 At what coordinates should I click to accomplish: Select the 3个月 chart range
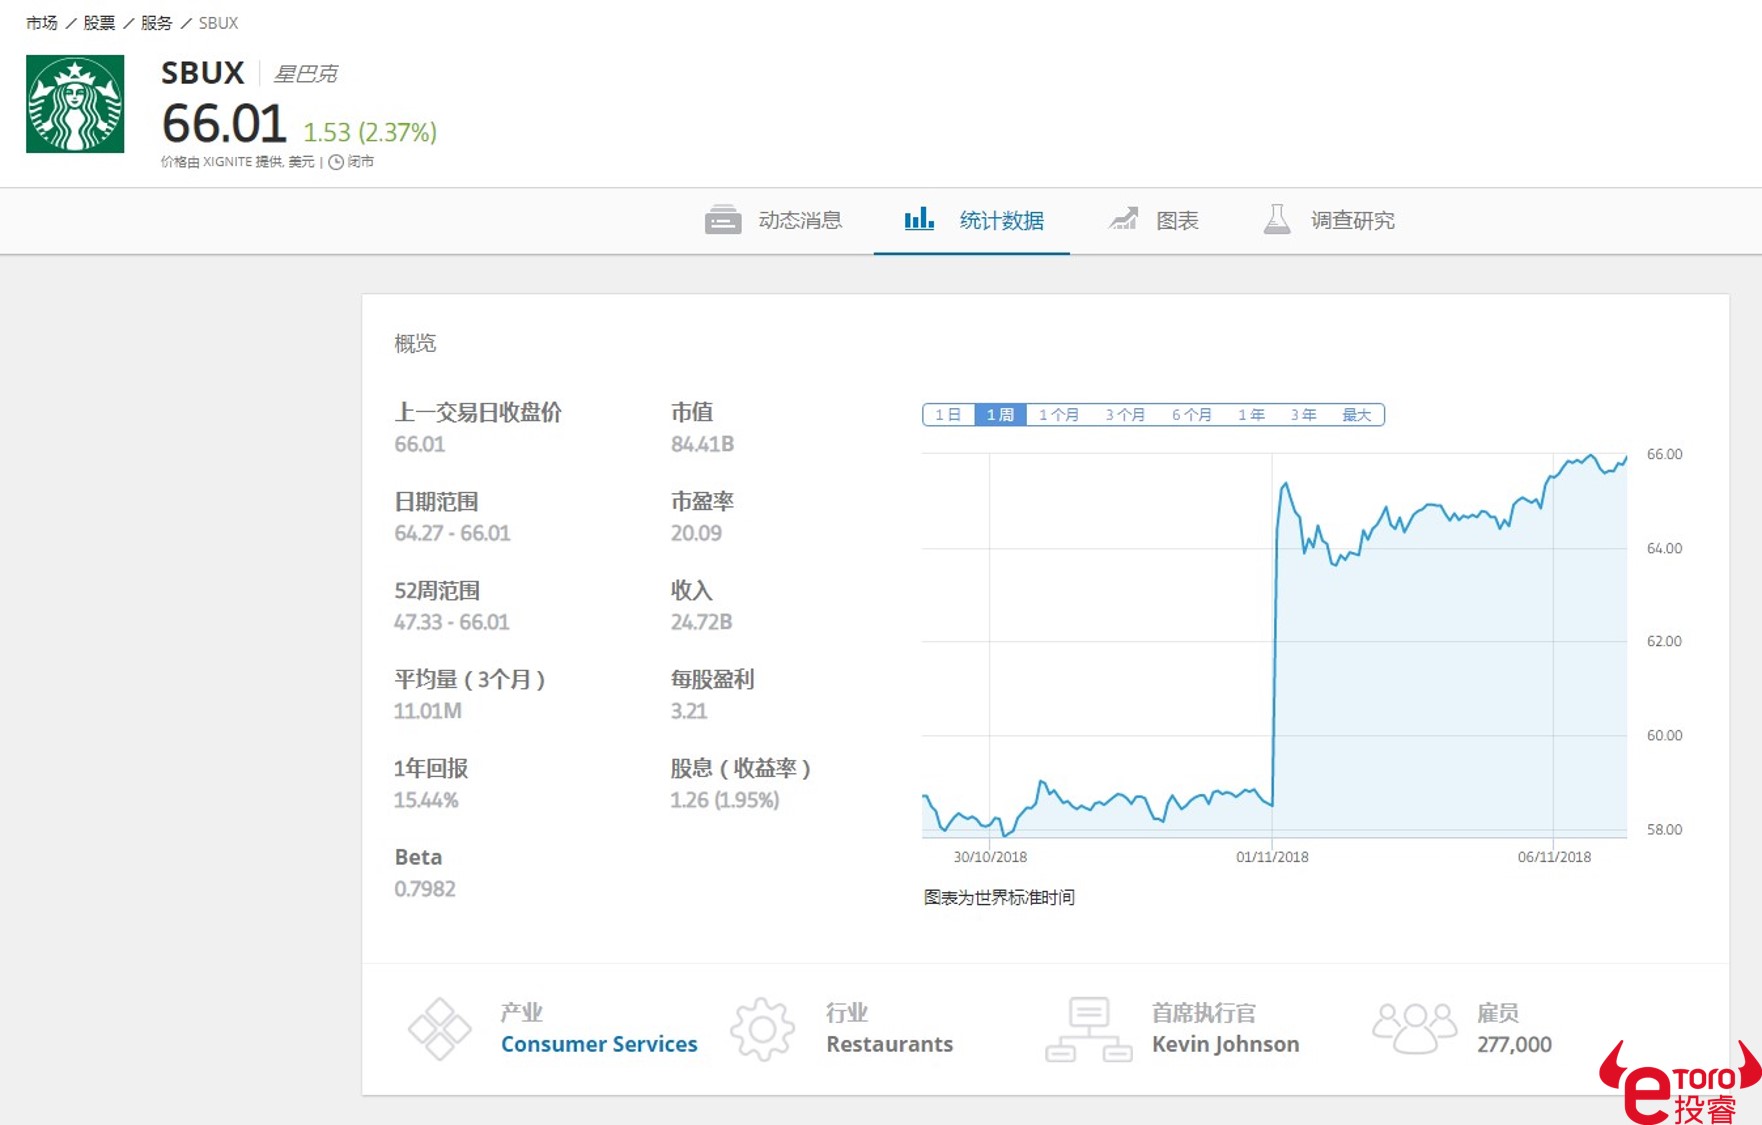coord(1125,415)
